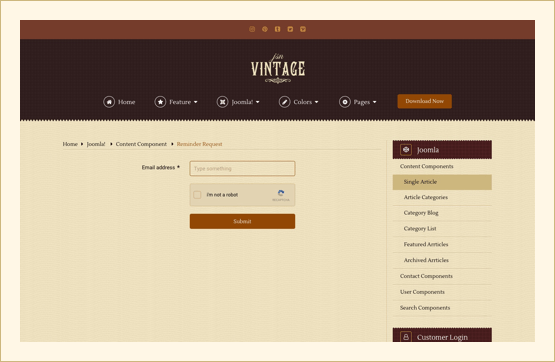Tick the I'm not a robot checkbox
This screenshot has height=362, width=555.
pos(197,195)
